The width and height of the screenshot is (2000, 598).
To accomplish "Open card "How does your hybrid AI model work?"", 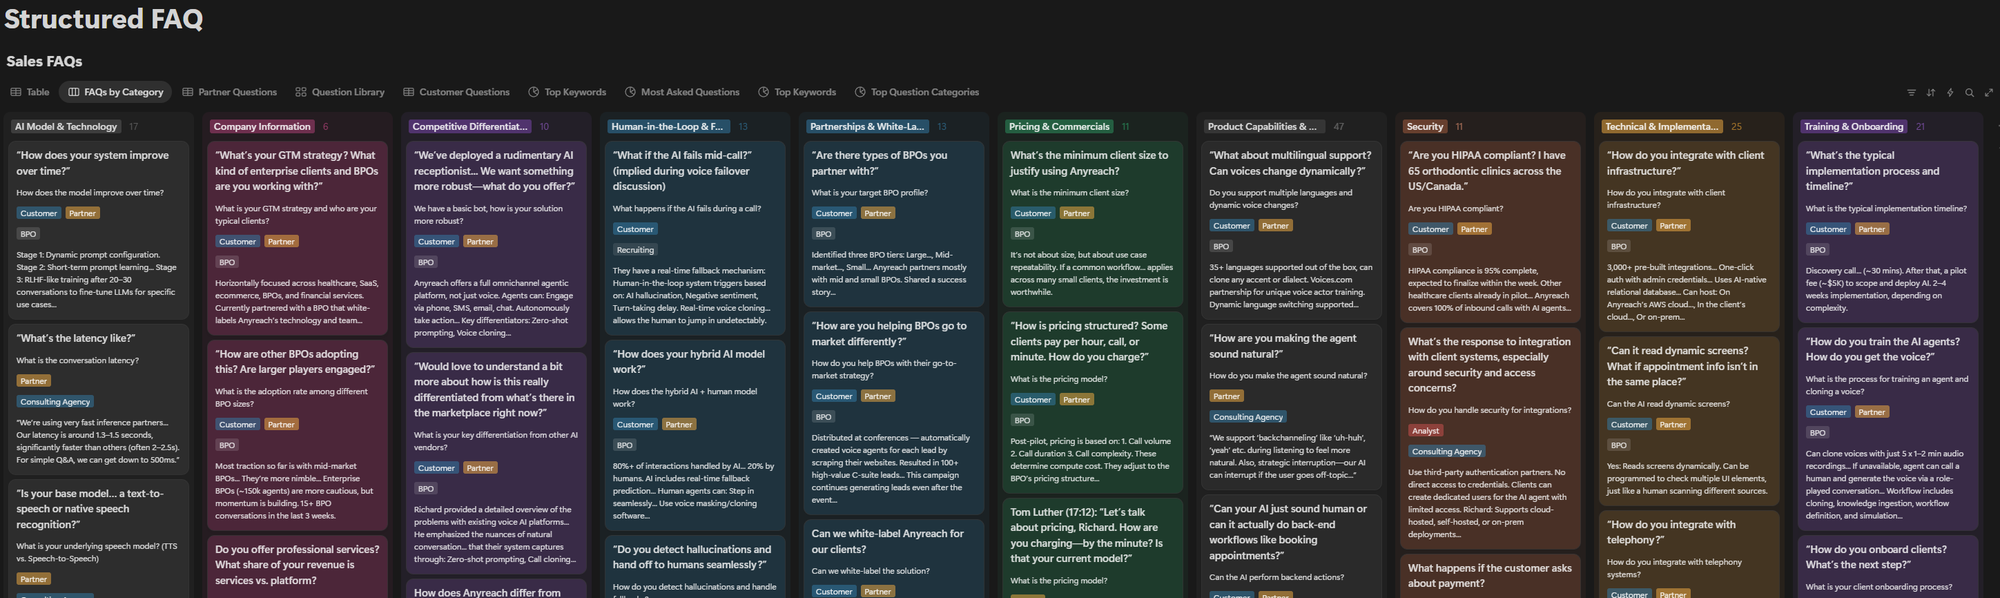I will [x=696, y=435].
